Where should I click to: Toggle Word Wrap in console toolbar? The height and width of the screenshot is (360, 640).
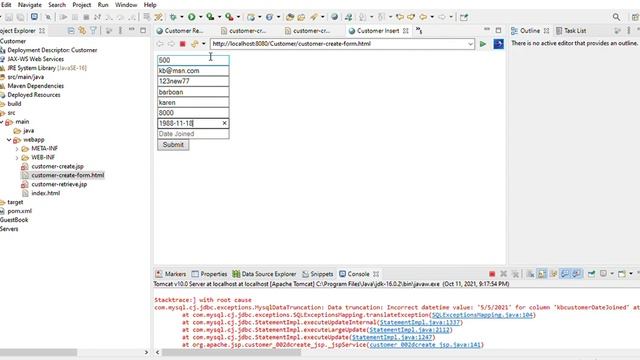(553, 274)
